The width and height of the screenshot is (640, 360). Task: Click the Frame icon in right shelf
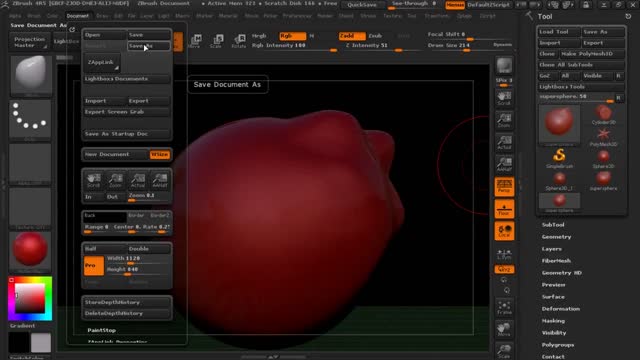pyautogui.click(x=504, y=307)
